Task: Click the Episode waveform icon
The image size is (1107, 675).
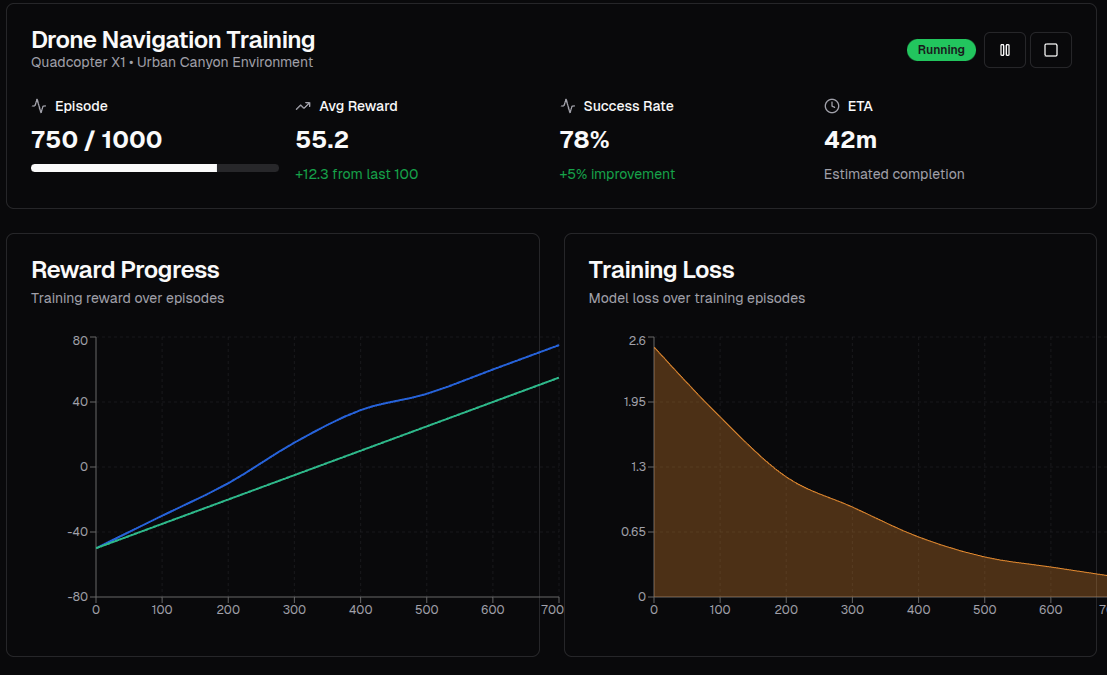Action: (x=38, y=105)
